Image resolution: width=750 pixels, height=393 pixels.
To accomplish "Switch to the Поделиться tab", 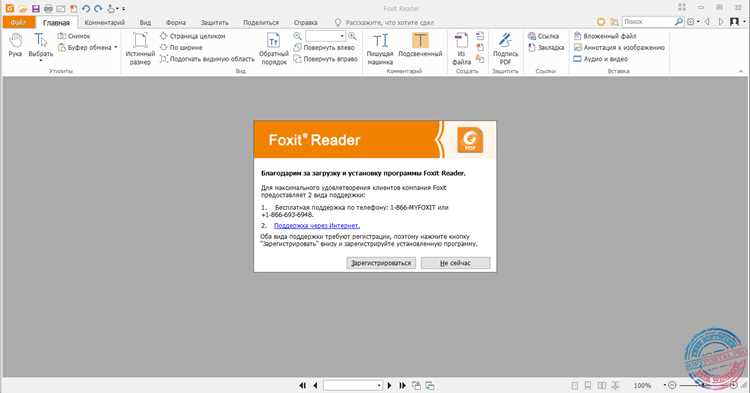I will [261, 22].
